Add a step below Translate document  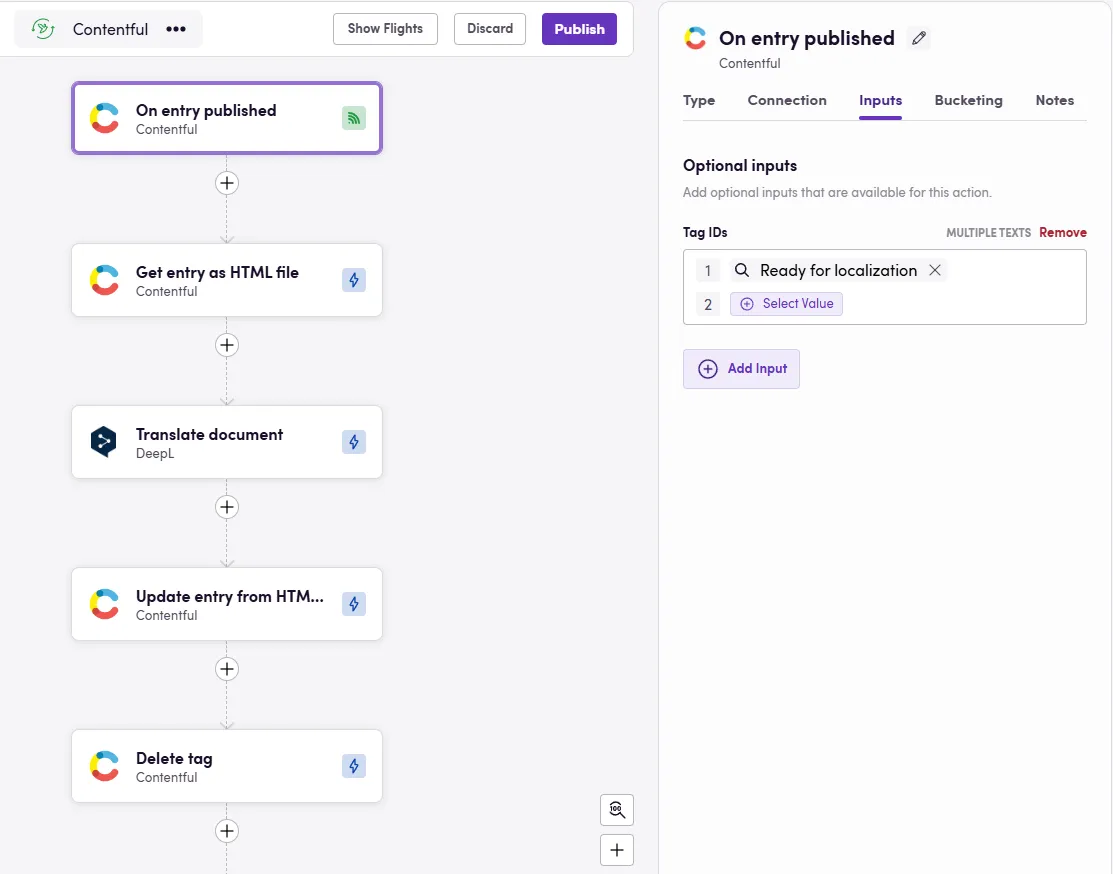[227, 507]
